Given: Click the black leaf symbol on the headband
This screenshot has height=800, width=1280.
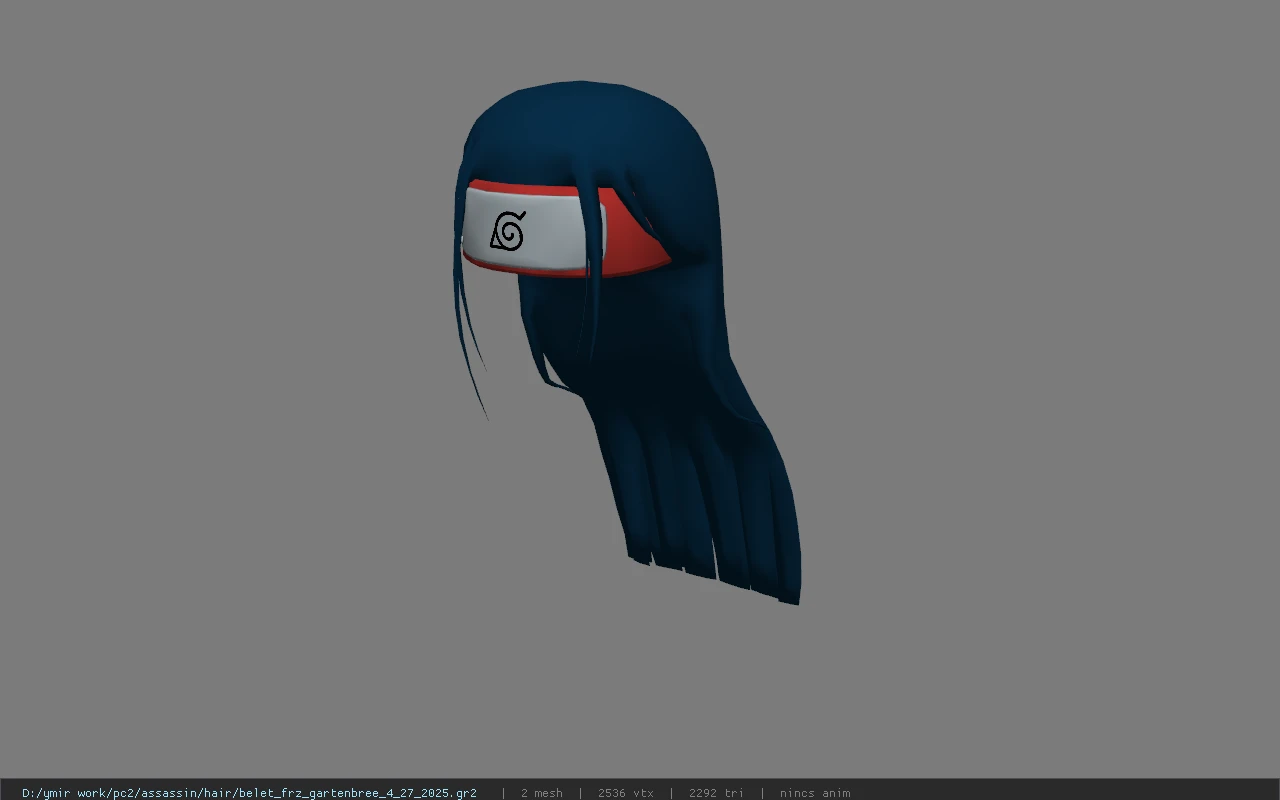Looking at the screenshot, I should coord(508,231).
